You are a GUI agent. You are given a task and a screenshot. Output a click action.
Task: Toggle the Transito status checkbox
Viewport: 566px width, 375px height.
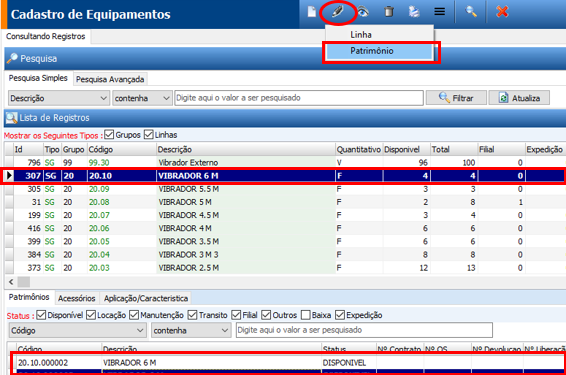[192, 315]
